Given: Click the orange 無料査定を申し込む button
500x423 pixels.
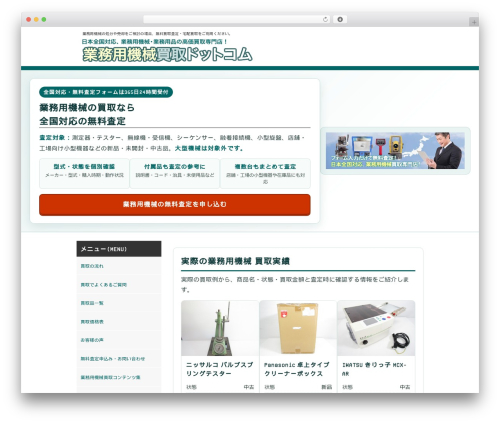Looking at the screenshot, I should coord(175,204).
